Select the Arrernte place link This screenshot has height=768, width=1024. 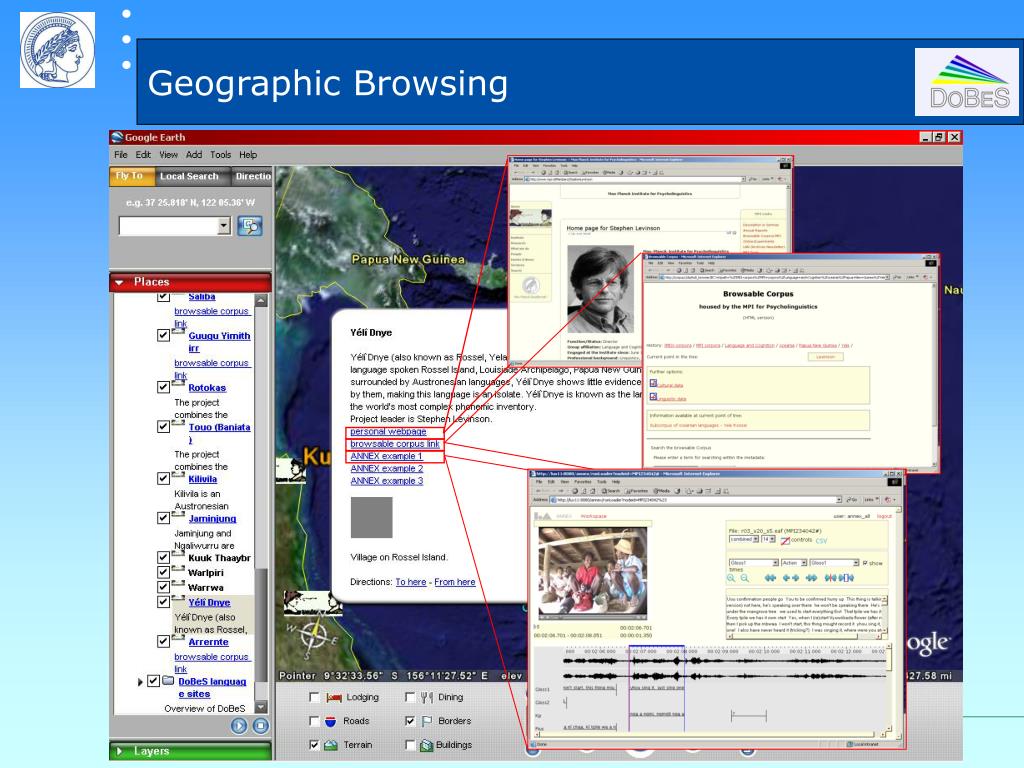pos(208,642)
